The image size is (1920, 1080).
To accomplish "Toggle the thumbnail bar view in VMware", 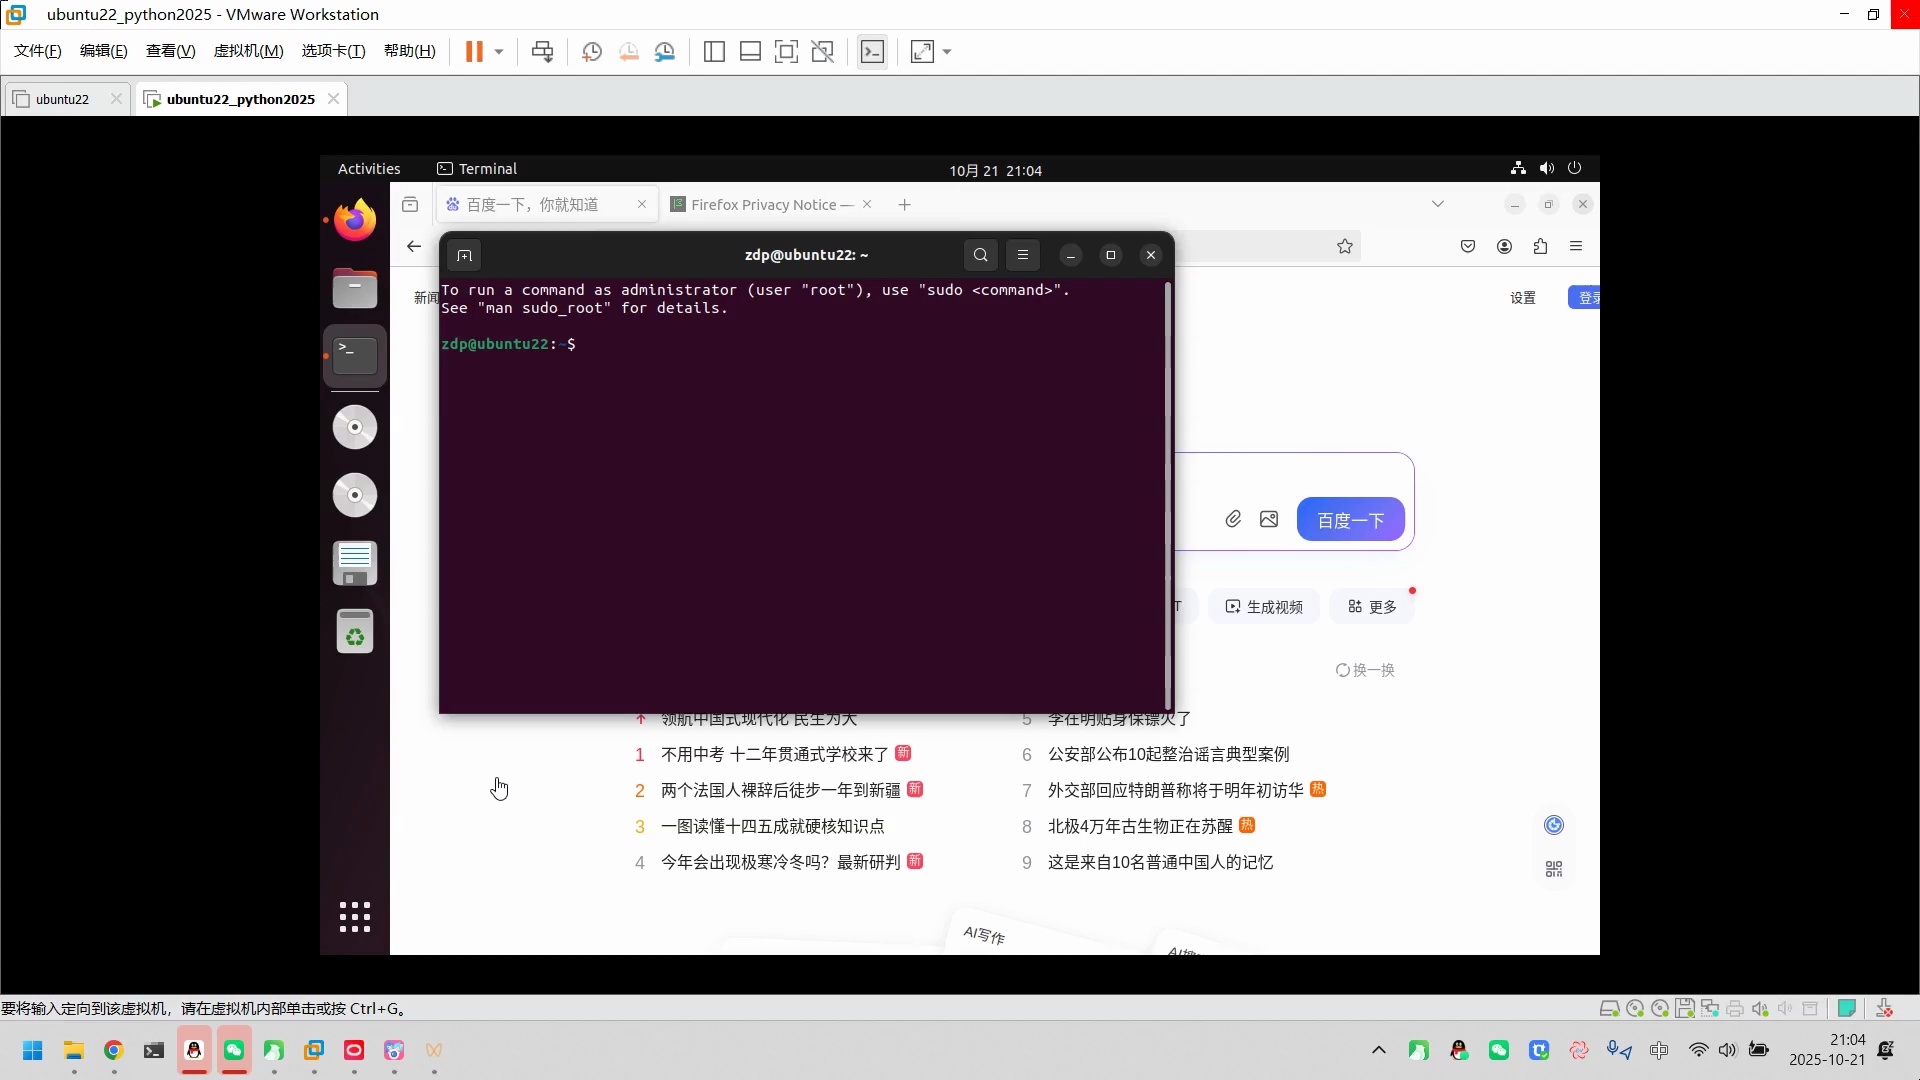I will tap(750, 52).
